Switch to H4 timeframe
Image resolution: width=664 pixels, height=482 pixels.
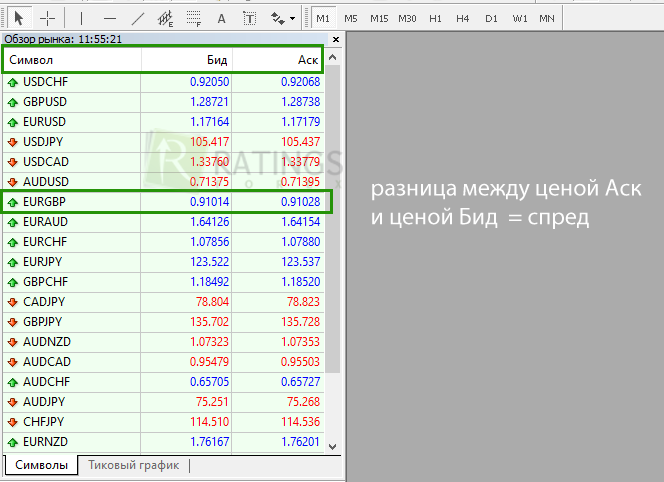[462, 18]
